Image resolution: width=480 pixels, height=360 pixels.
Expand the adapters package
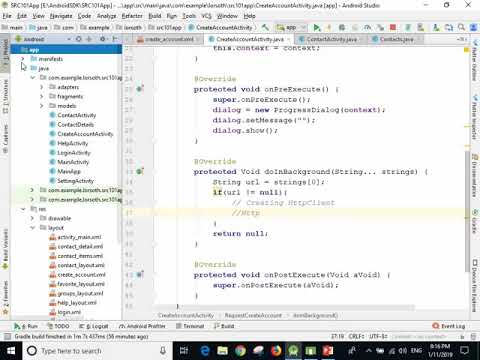tap(42, 87)
